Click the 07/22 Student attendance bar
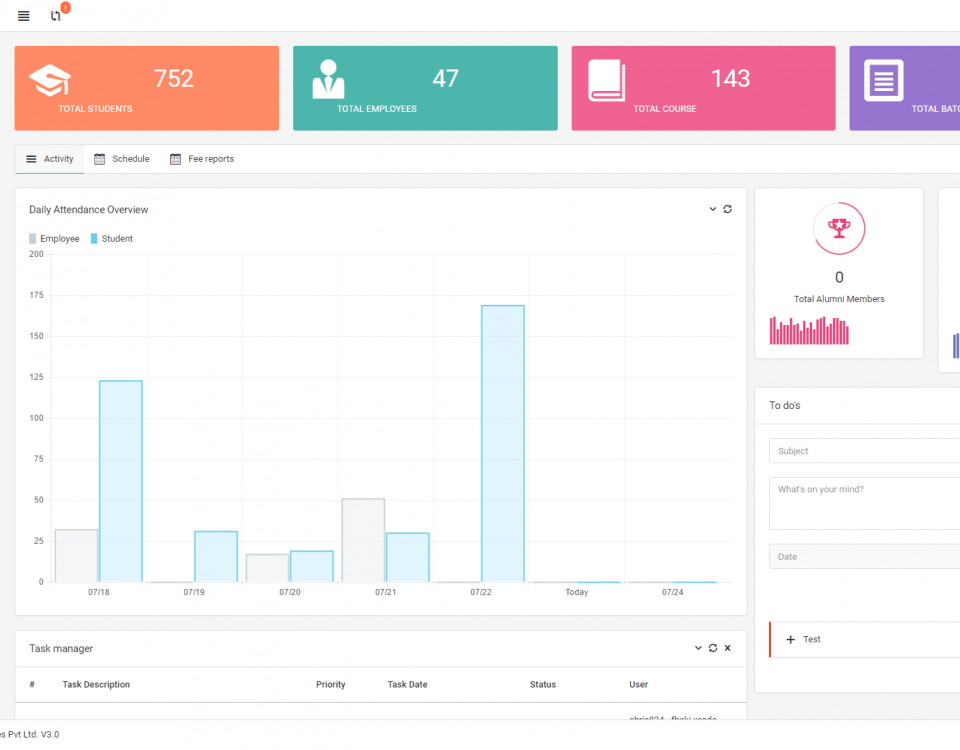Viewport: 960px width, 750px height. [502, 443]
